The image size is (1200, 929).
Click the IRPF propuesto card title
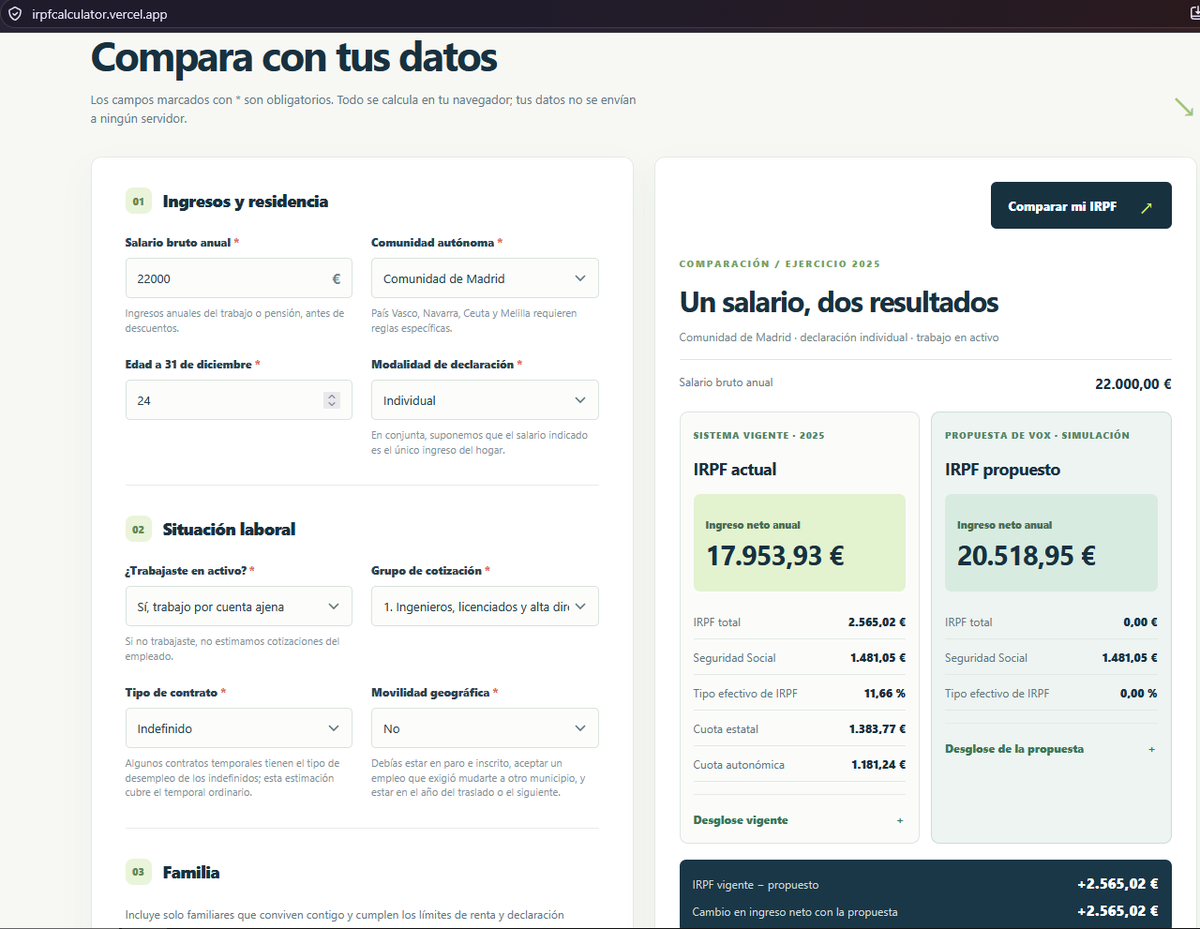click(1003, 469)
